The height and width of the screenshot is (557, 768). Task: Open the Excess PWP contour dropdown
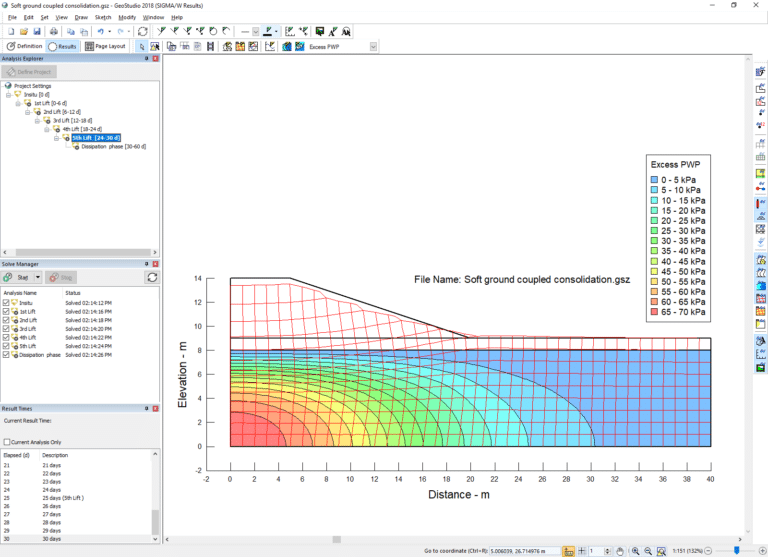(374, 46)
